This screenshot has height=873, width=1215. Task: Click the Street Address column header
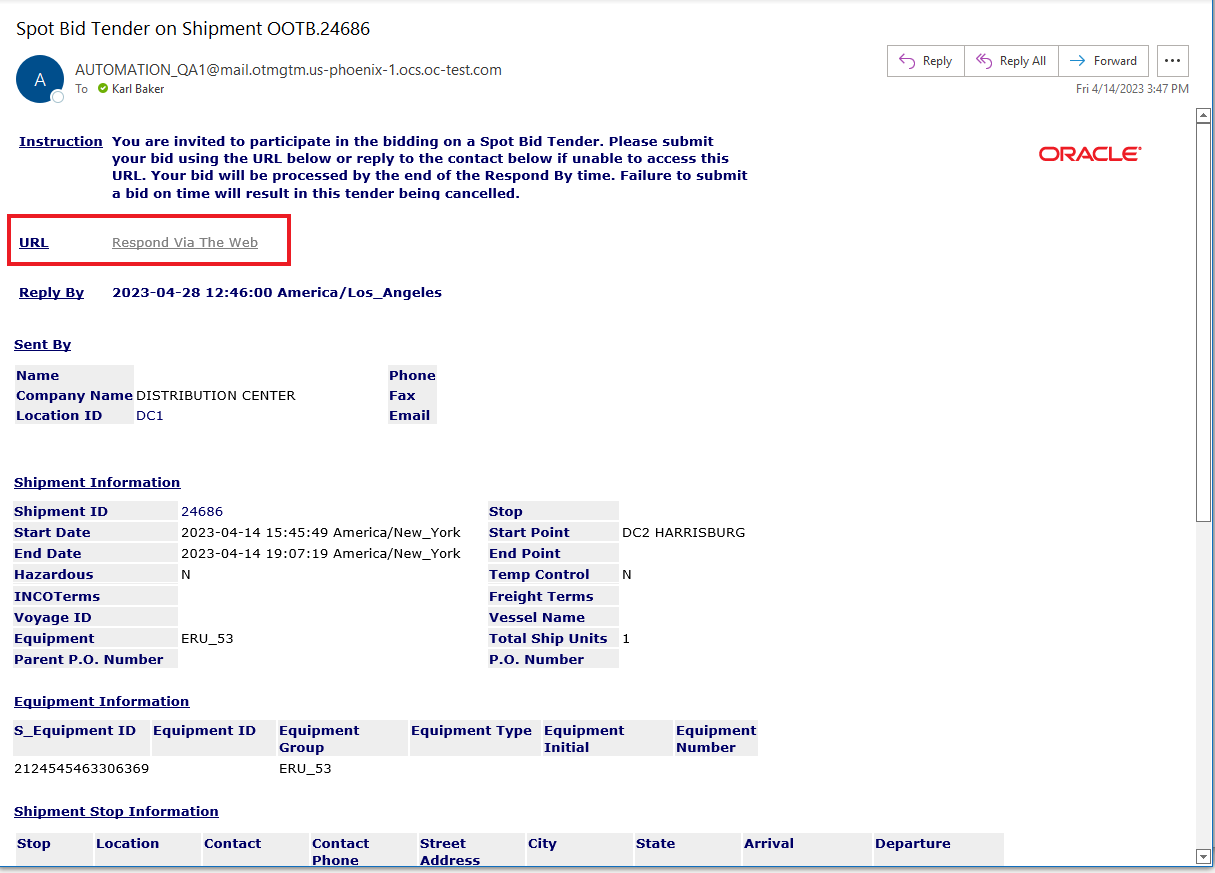coord(471,851)
